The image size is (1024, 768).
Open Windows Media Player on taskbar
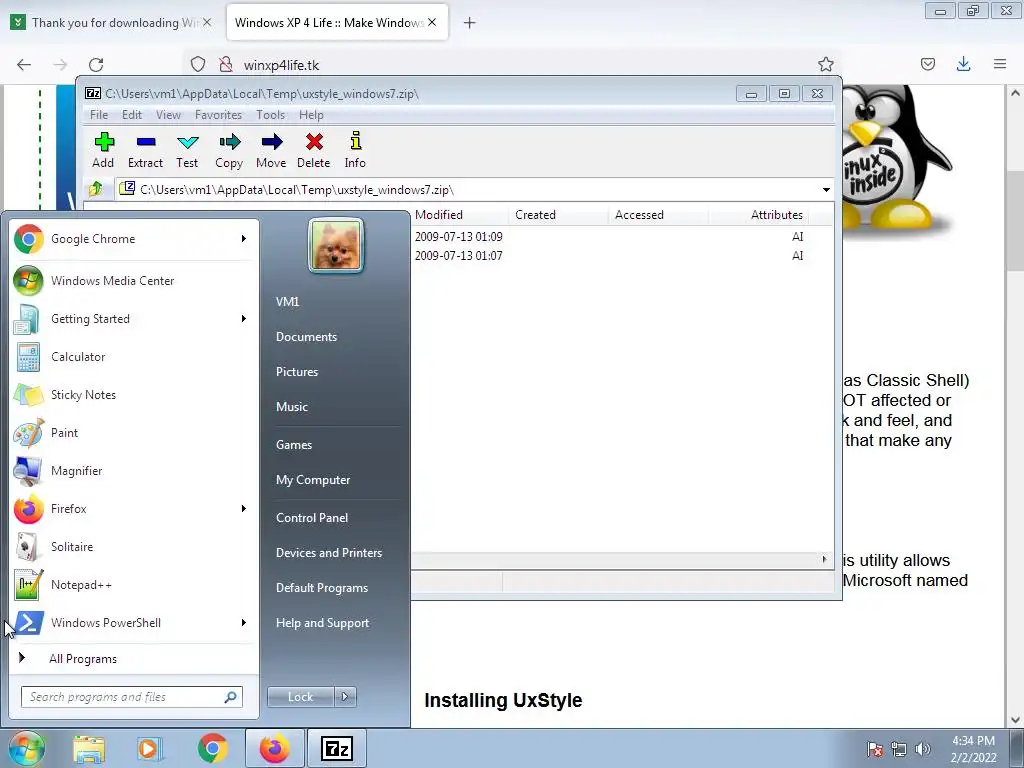150,748
